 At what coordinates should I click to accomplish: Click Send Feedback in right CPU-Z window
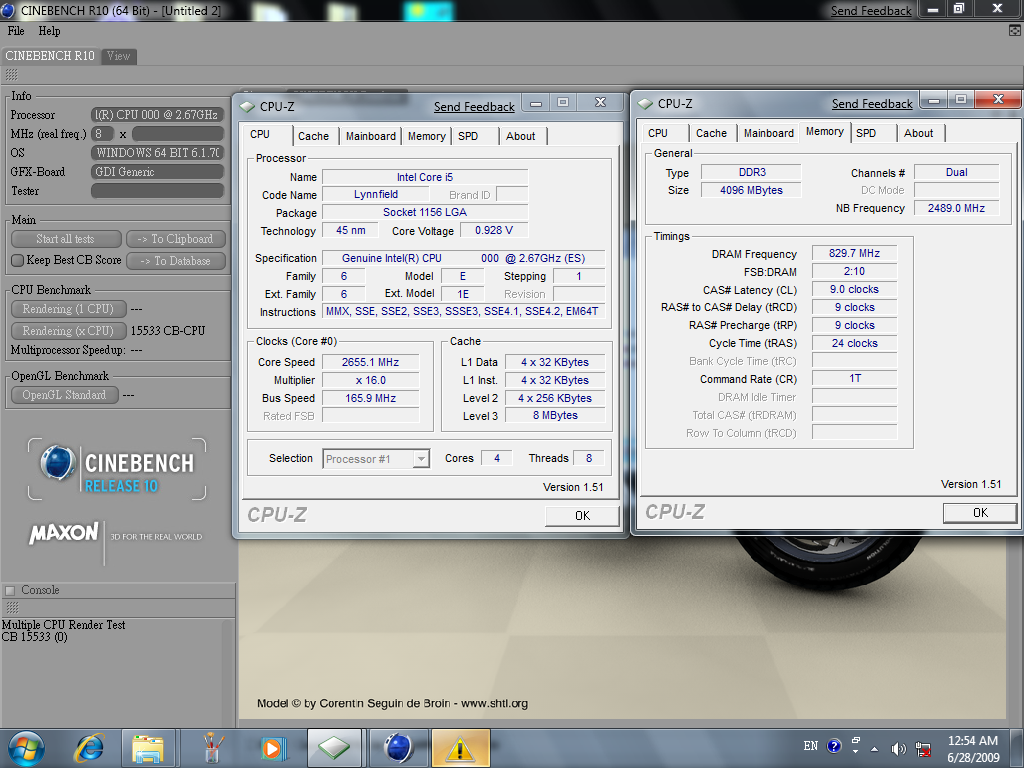(872, 104)
